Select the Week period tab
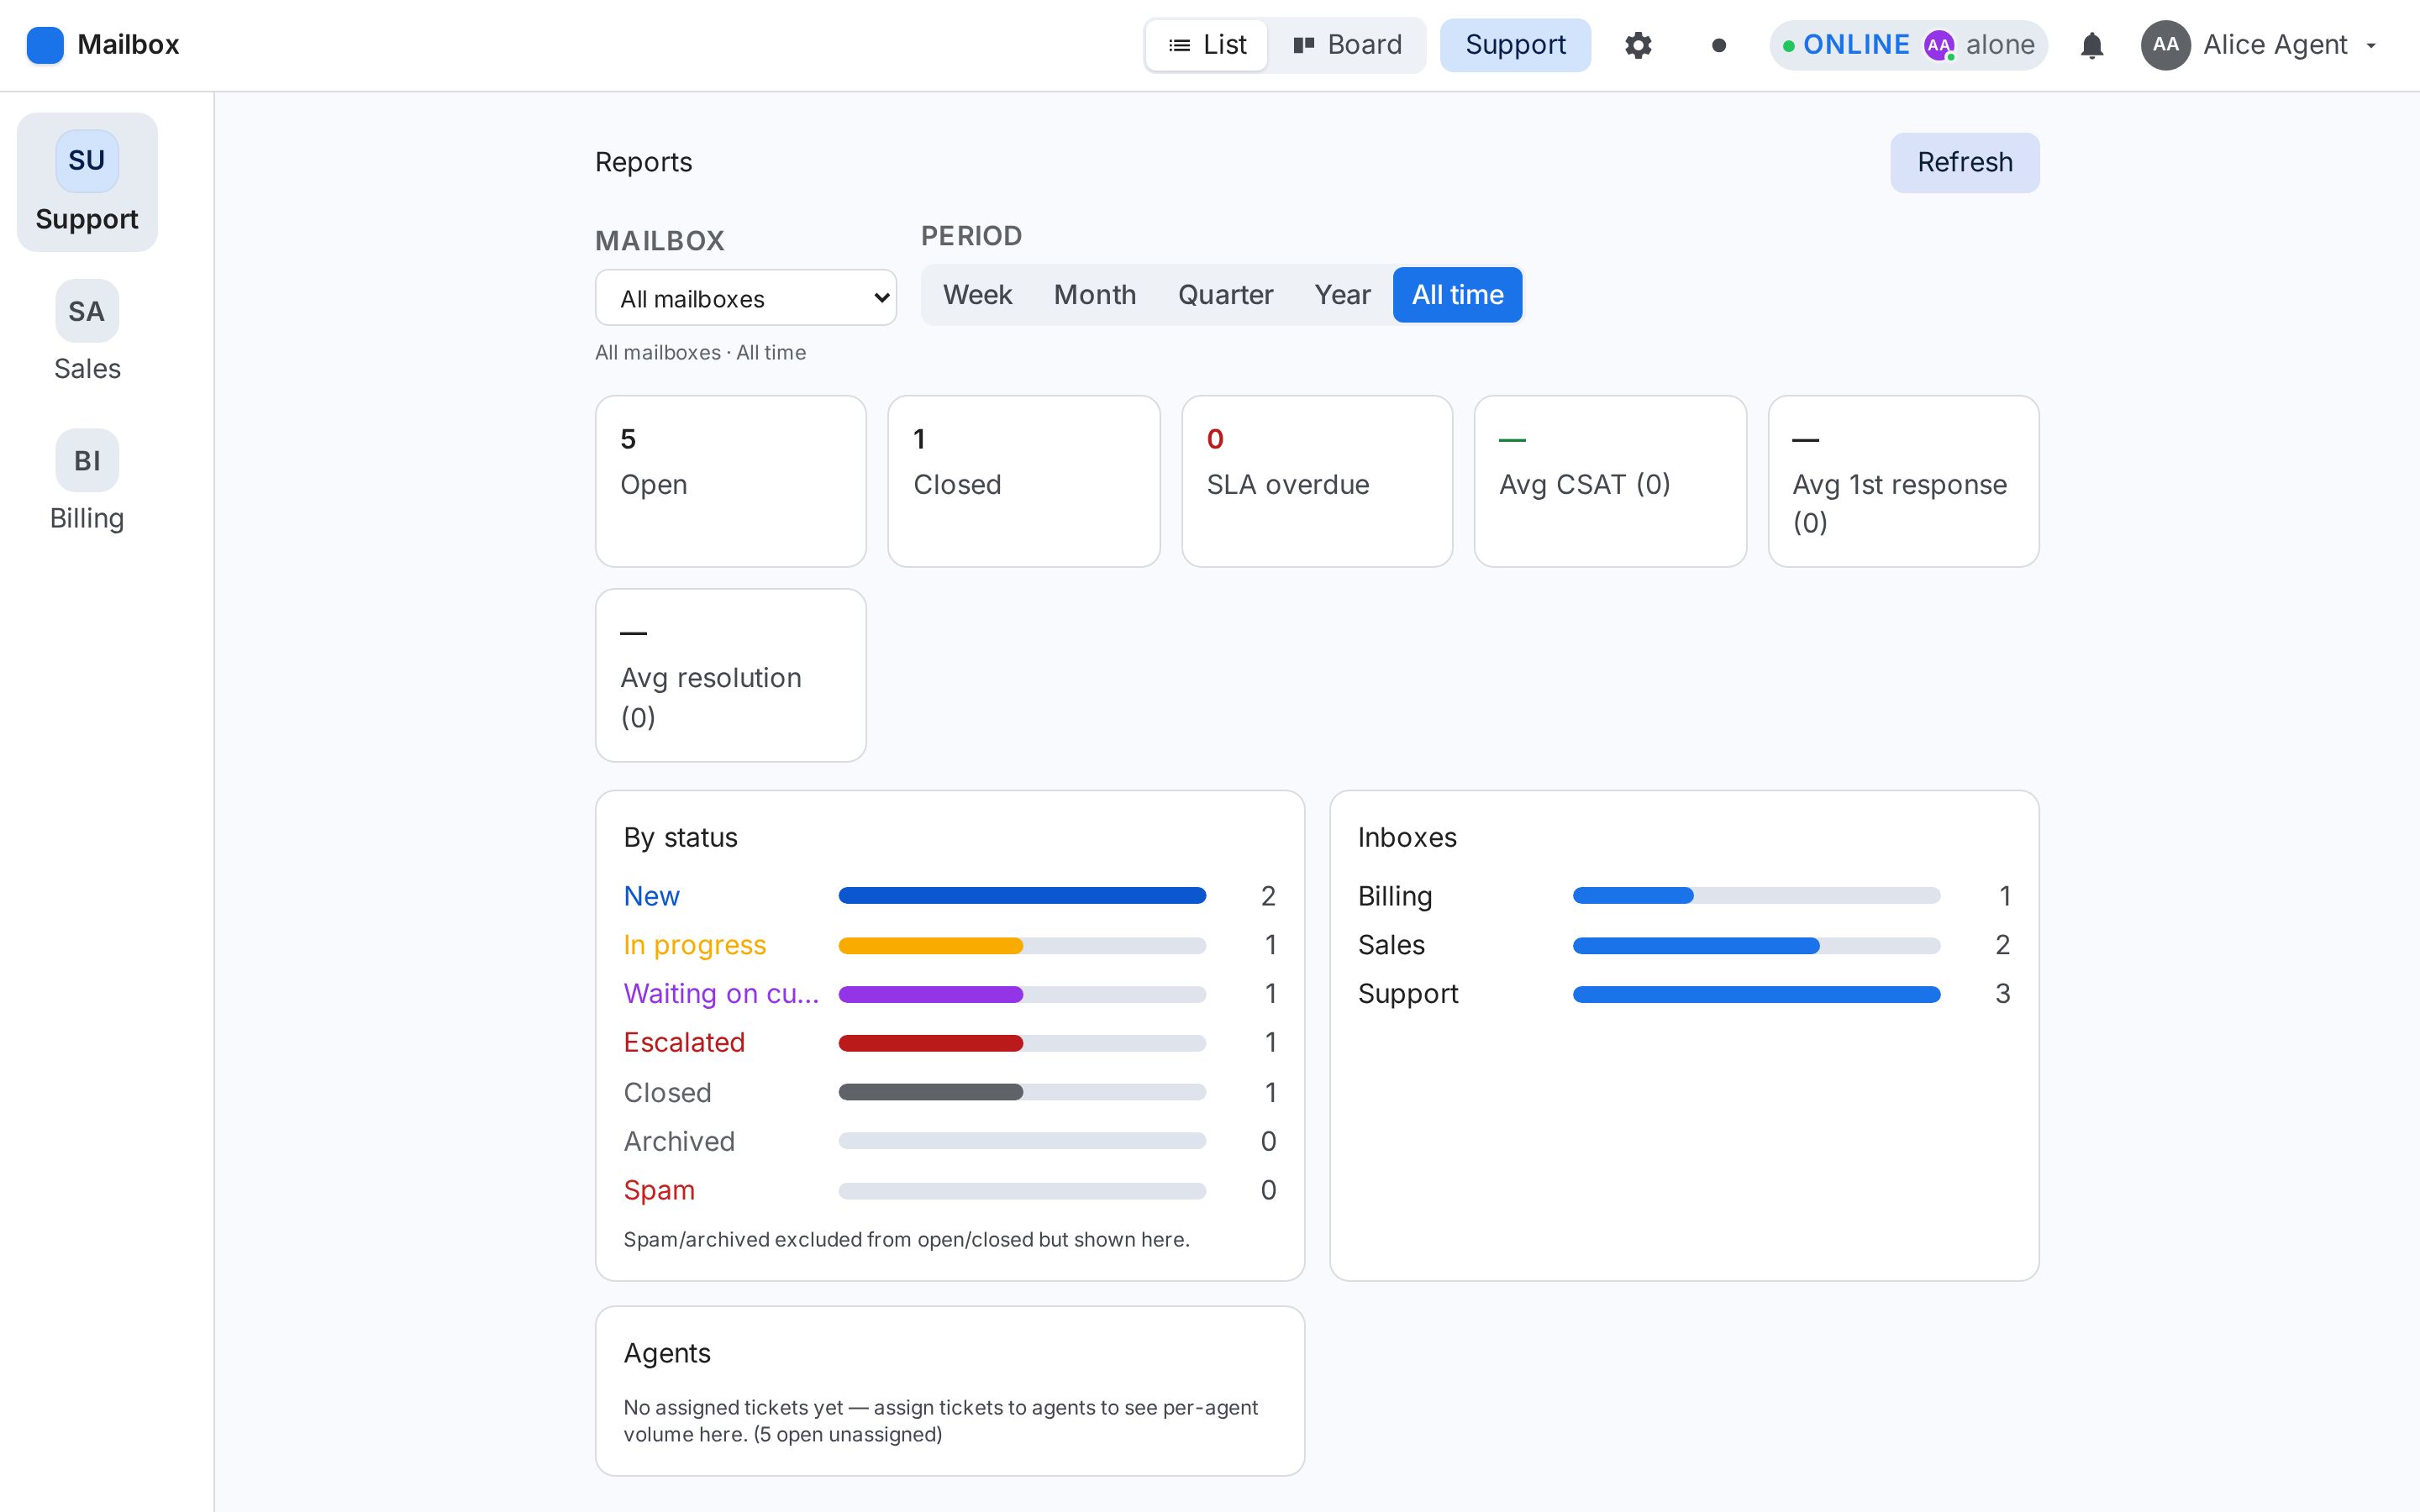2420x1512 pixels. tap(977, 295)
